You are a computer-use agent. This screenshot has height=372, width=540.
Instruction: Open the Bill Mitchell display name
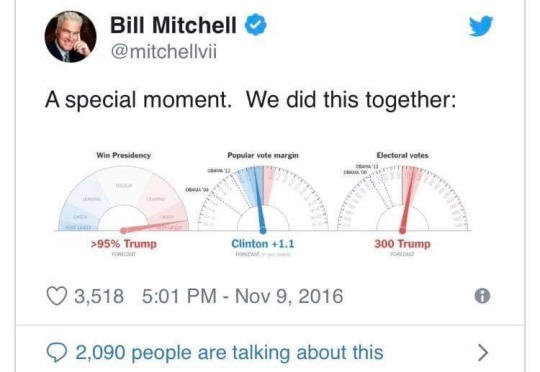[173, 25]
